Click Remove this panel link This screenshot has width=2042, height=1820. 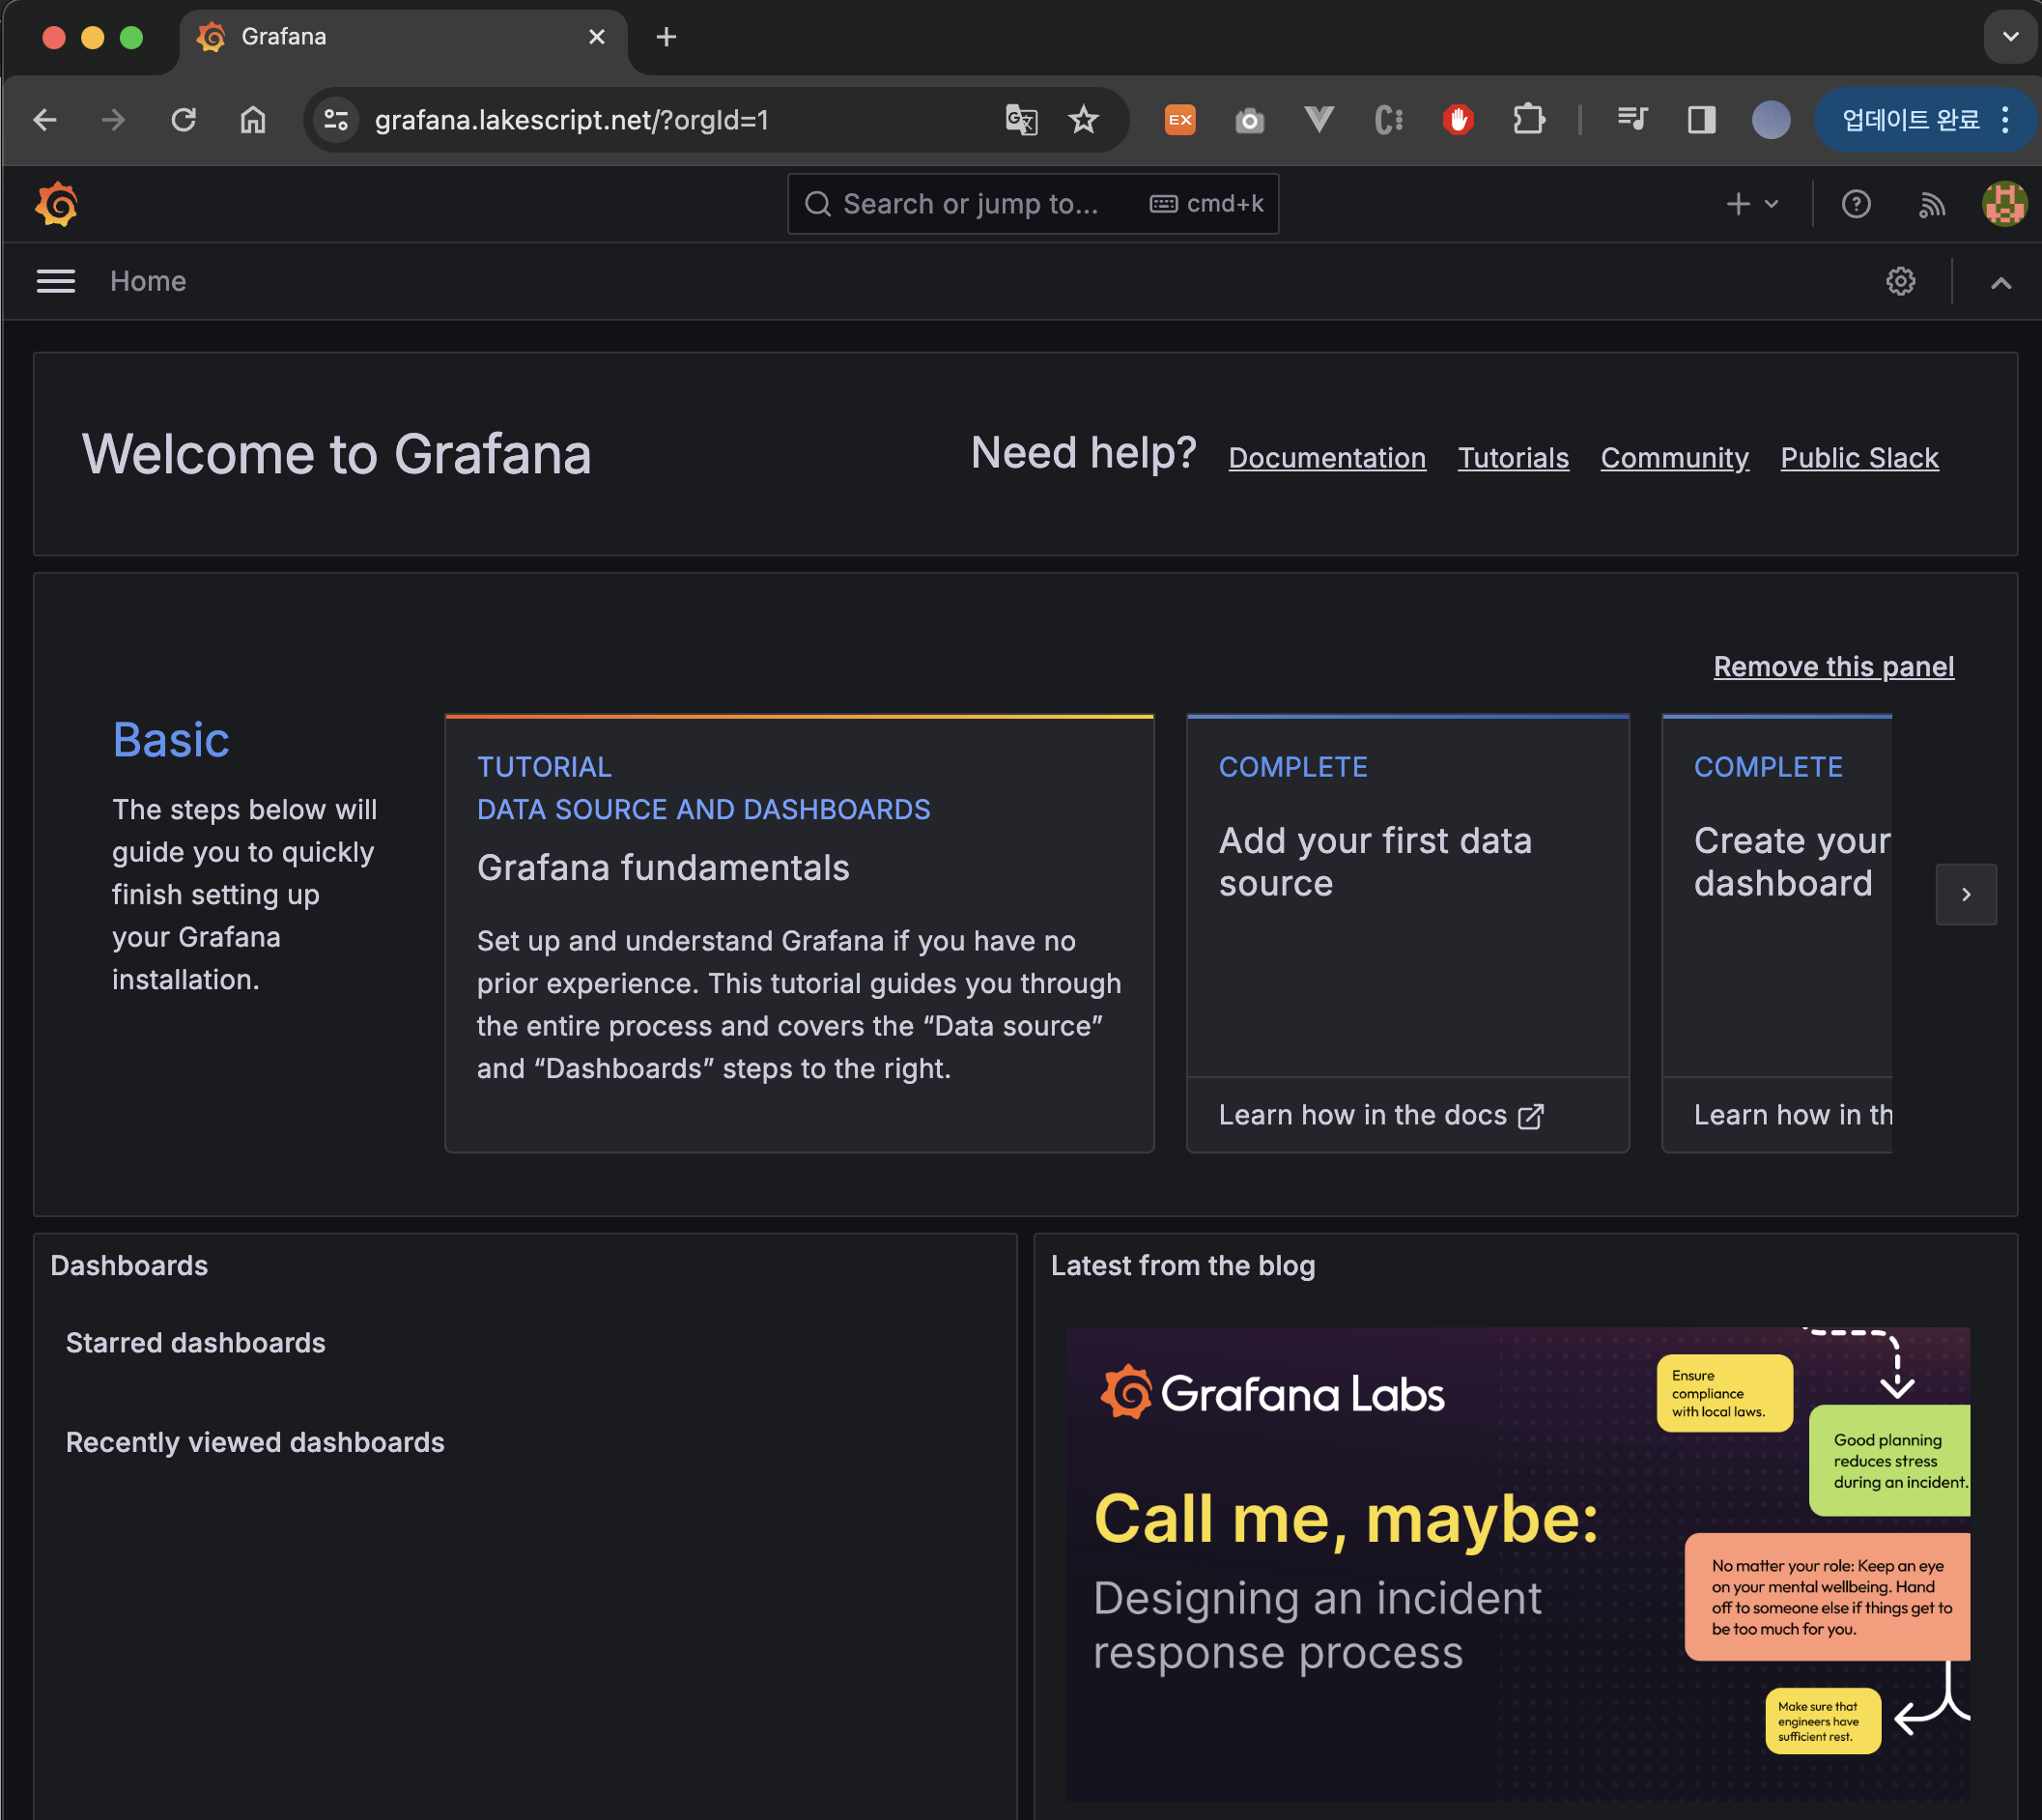point(1832,666)
